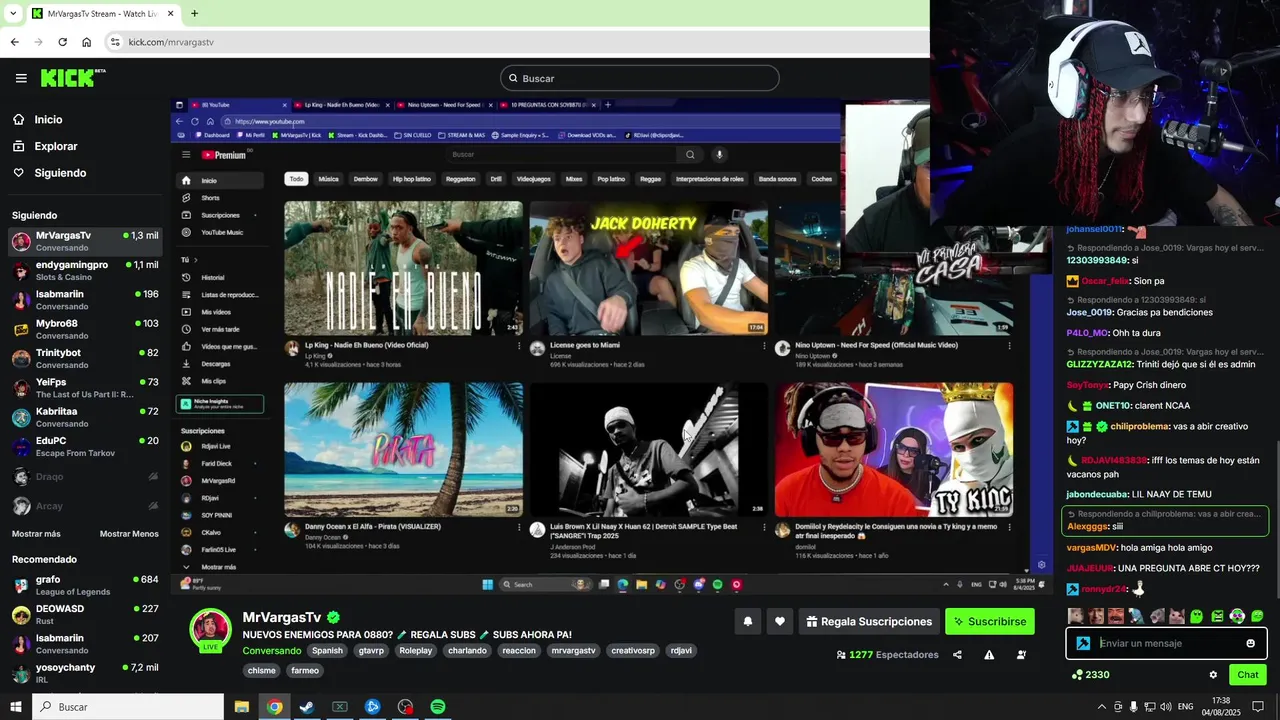1280x720 pixels.
Task: Open File Explorer from the taskbar
Action: 242,707
